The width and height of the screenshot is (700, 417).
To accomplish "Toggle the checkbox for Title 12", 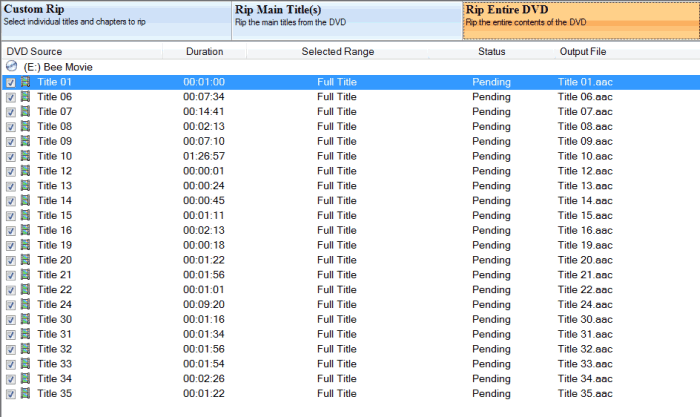I will (x=11, y=171).
